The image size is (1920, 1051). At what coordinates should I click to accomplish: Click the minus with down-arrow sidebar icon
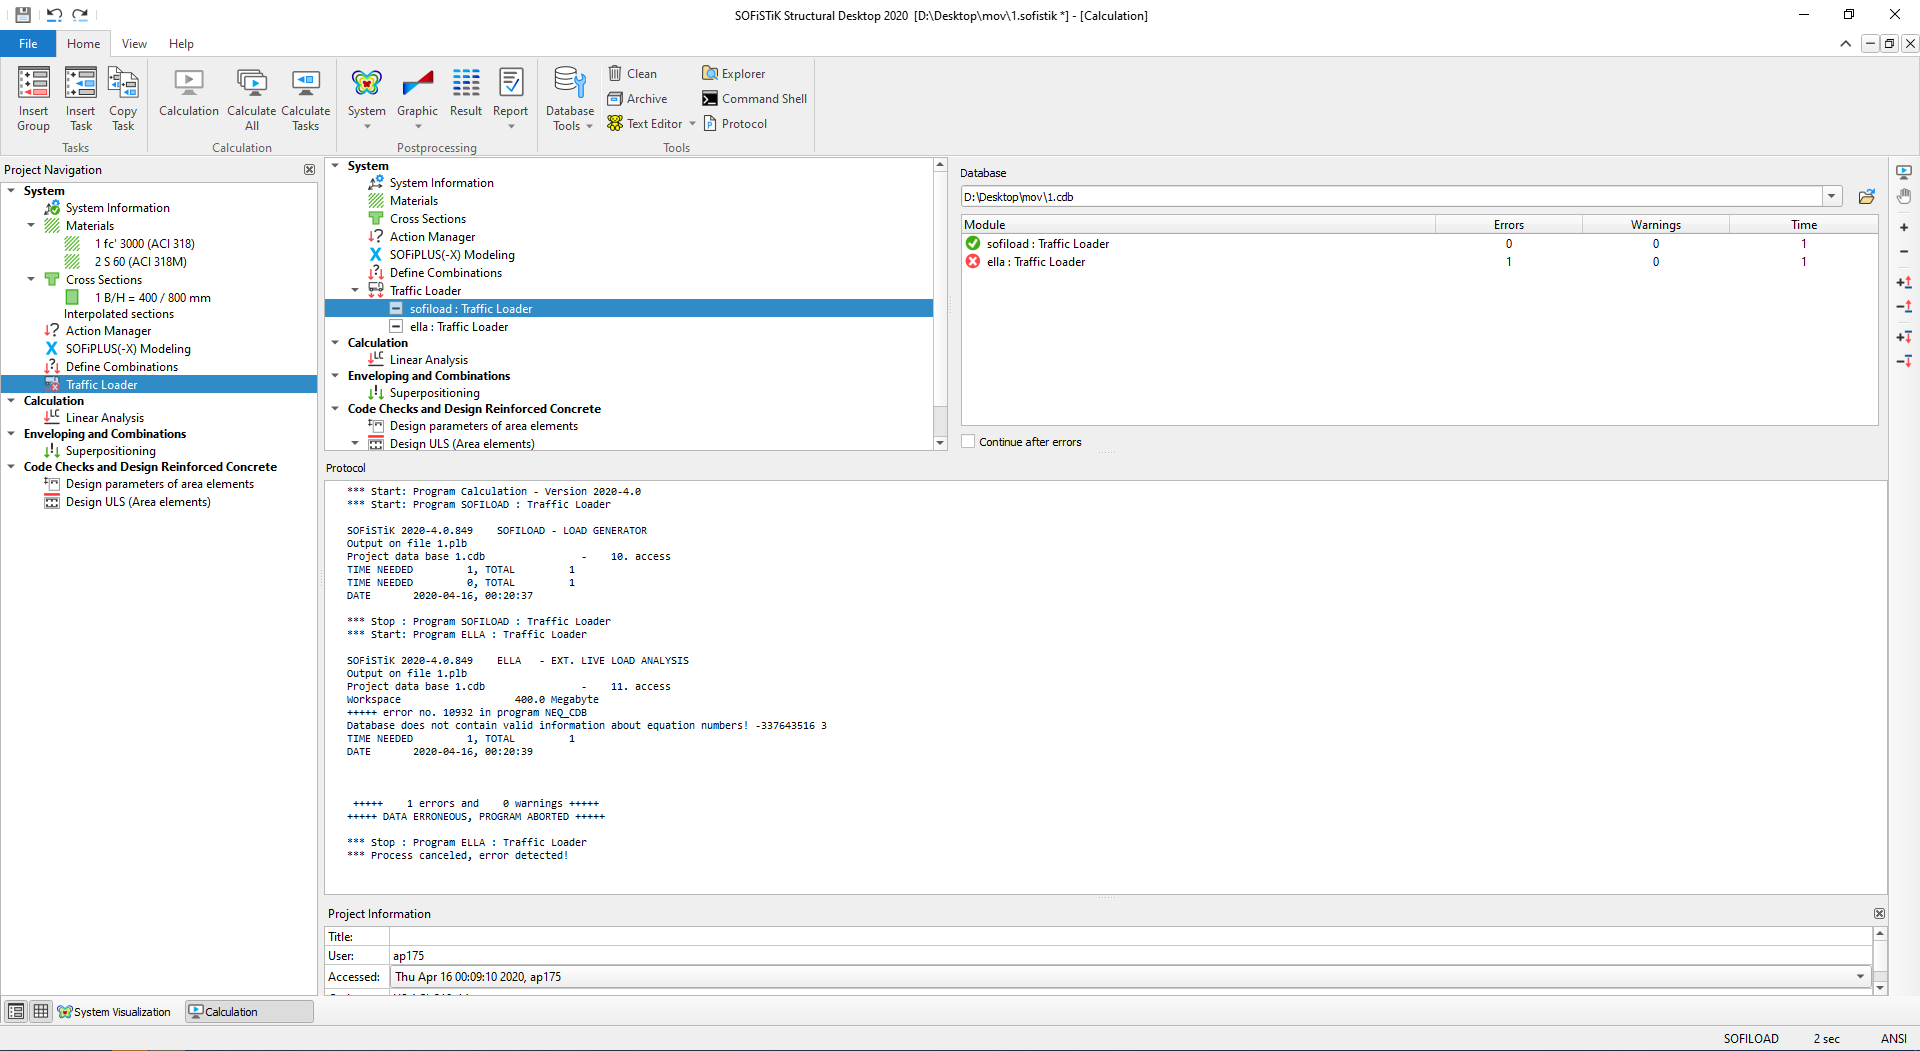pos(1904,361)
